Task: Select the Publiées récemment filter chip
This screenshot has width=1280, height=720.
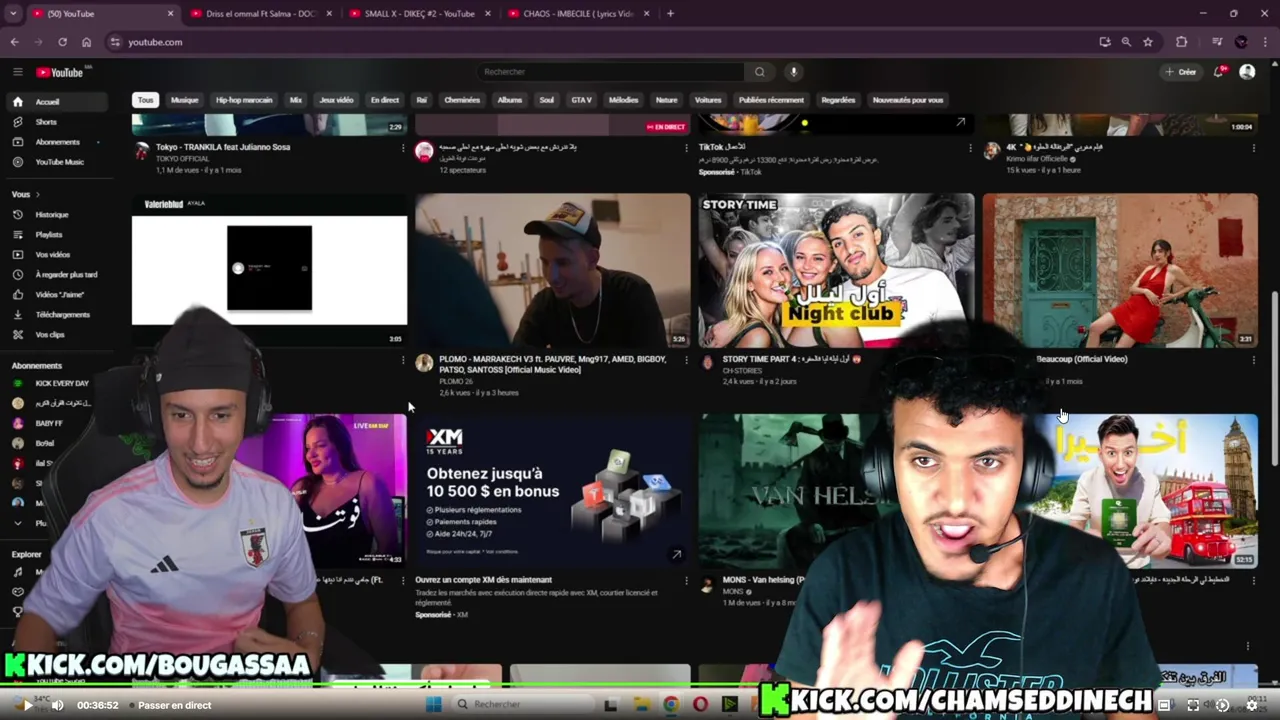Action: (x=771, y=100)
